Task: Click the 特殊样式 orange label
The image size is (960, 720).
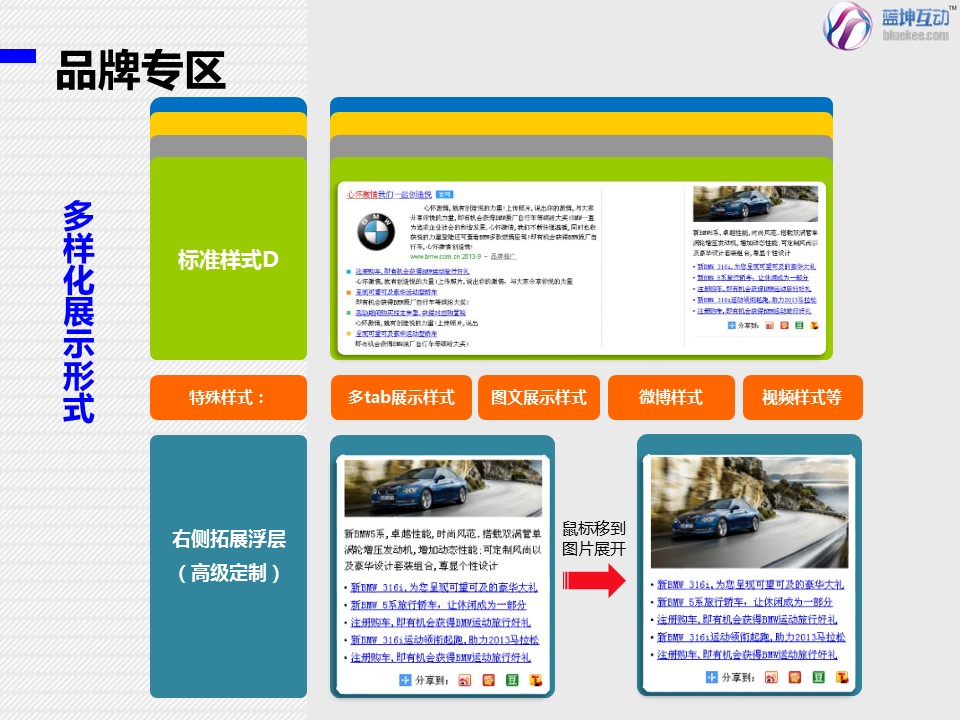Action: pos(228,398)
